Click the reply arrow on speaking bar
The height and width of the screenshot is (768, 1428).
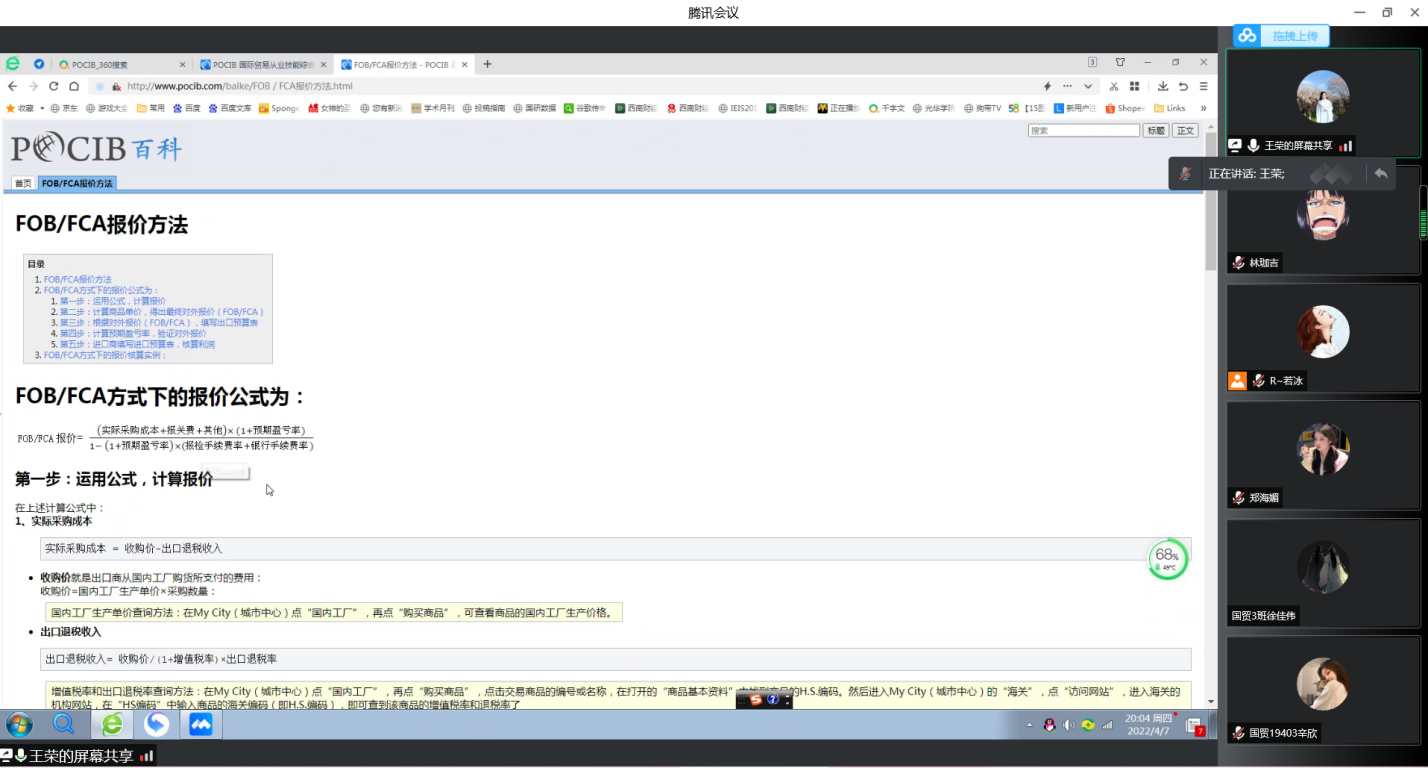(x=1380, y=173)
